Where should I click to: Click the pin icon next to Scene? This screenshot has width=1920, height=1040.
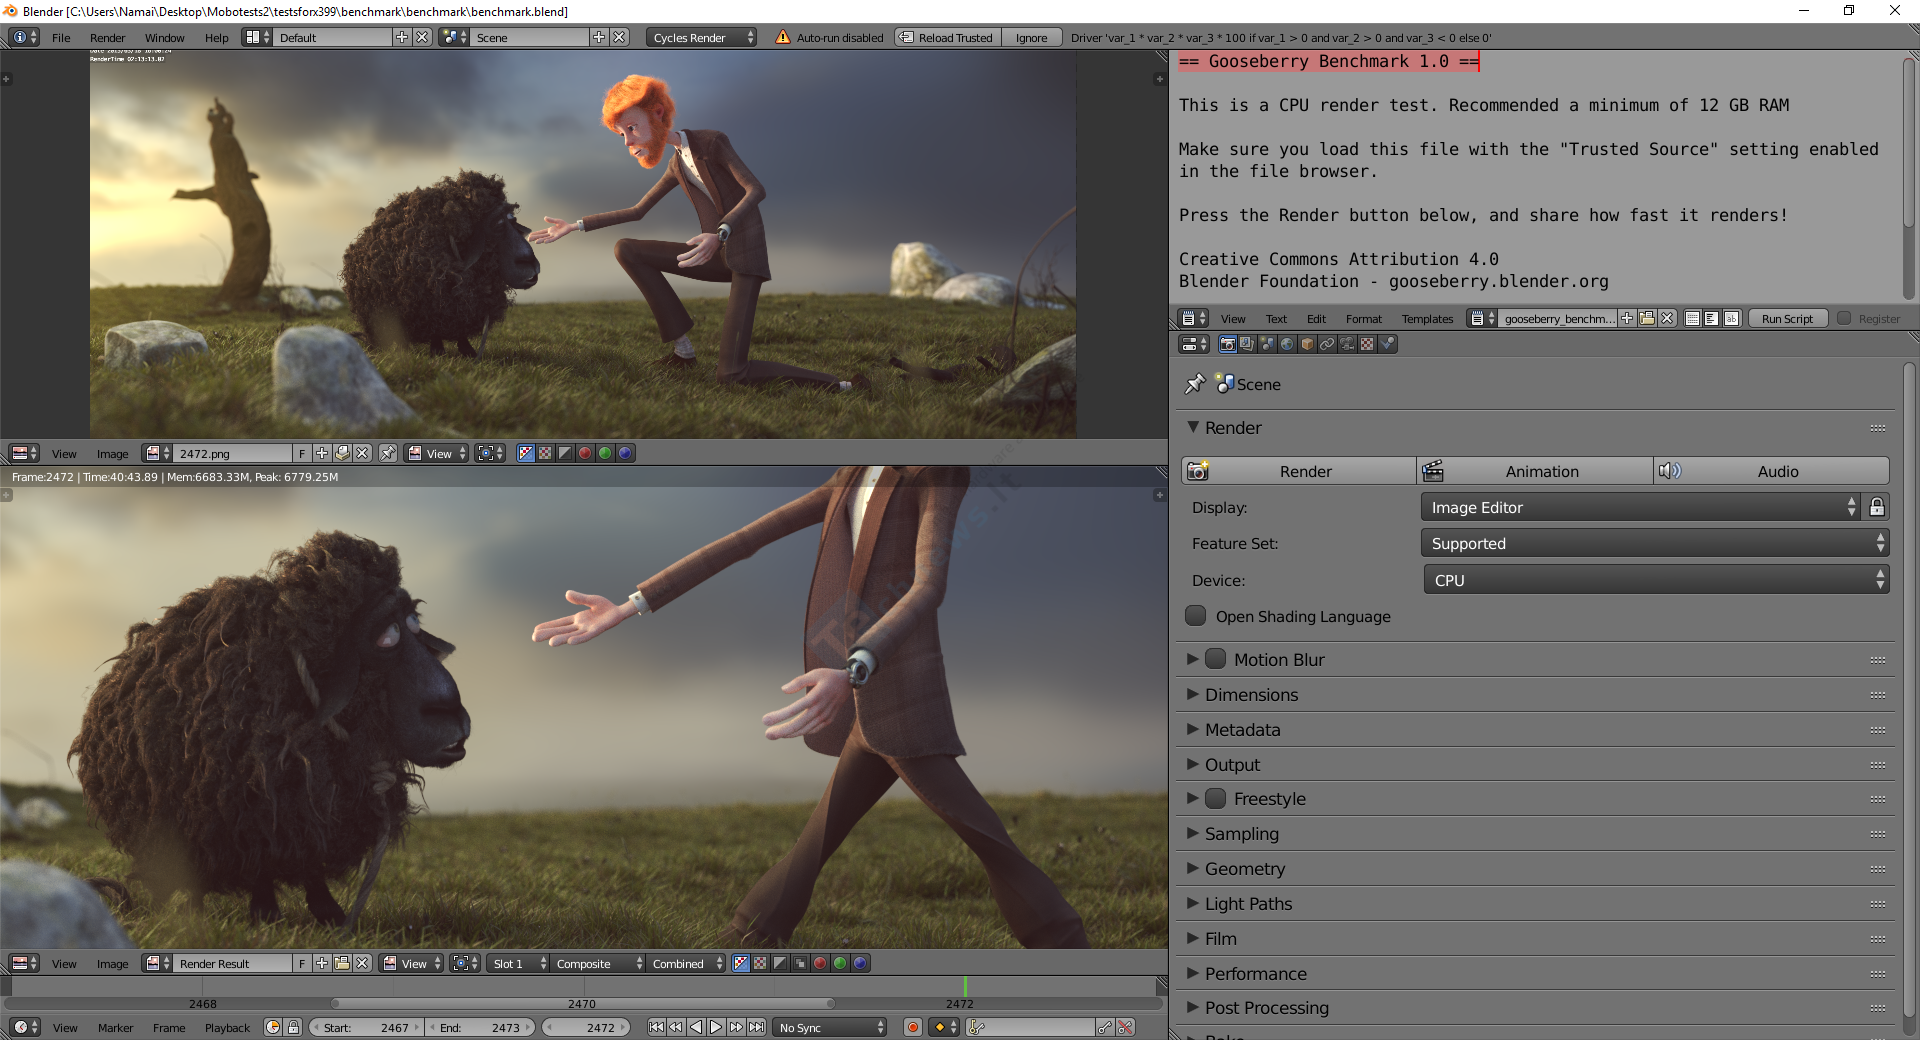[x=1194, y=384]
